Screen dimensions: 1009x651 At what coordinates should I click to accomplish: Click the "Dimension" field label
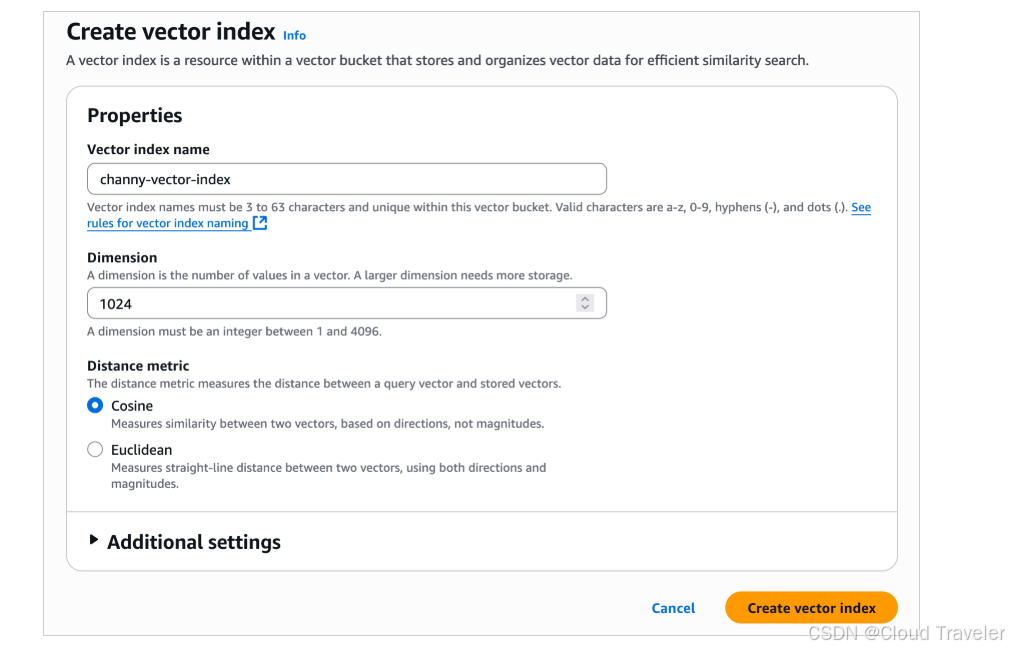pyautogui.click(x=122, y=257)
